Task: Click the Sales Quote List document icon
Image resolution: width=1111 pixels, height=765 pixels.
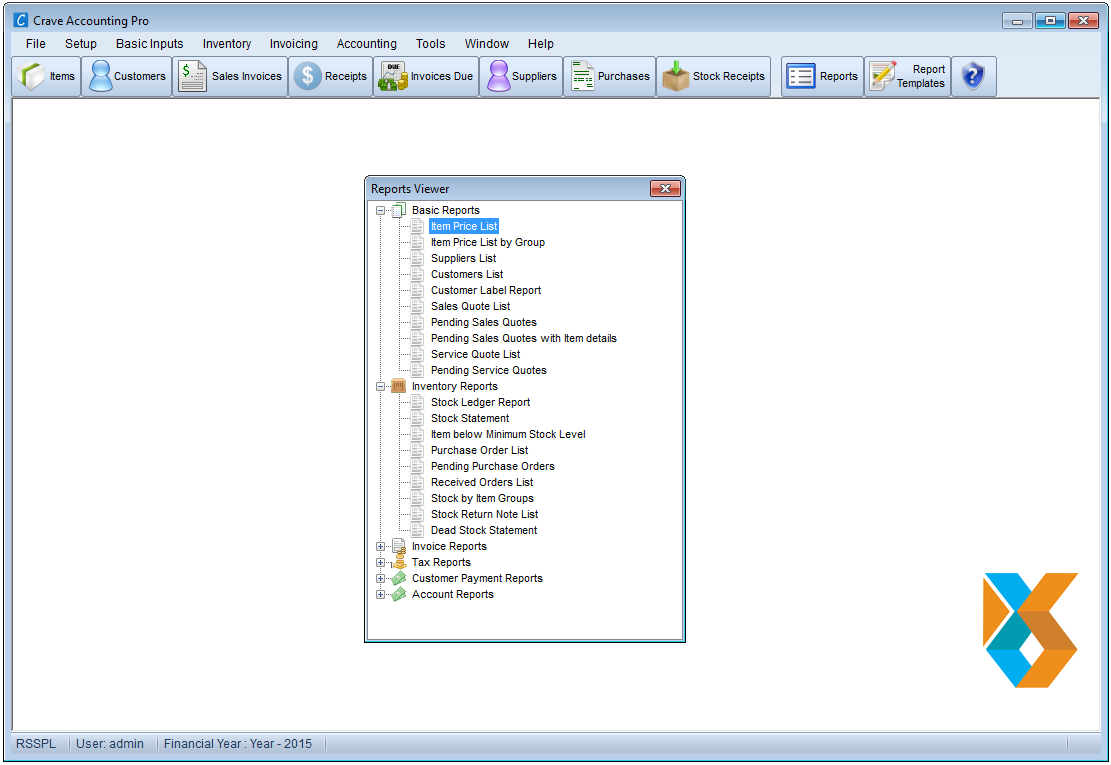Action: click(x=417, y=307)
